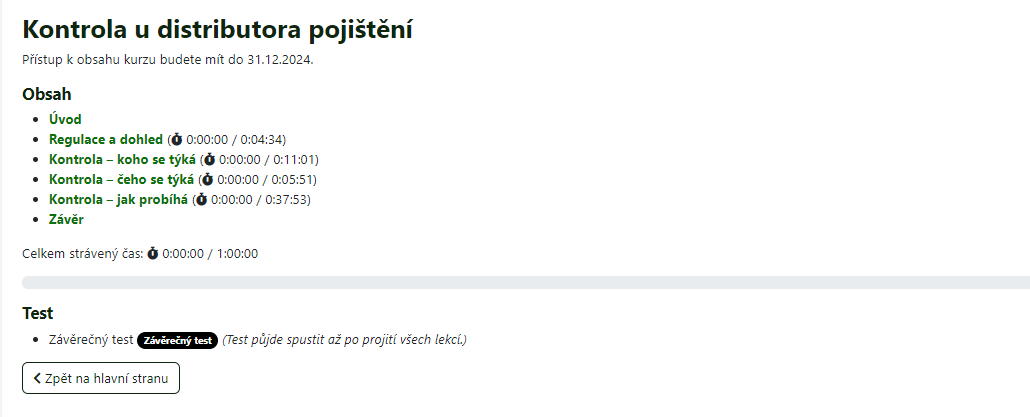1030x417 pixels.
Task: Click the Test section heading
Action: [x=37, y=313]
